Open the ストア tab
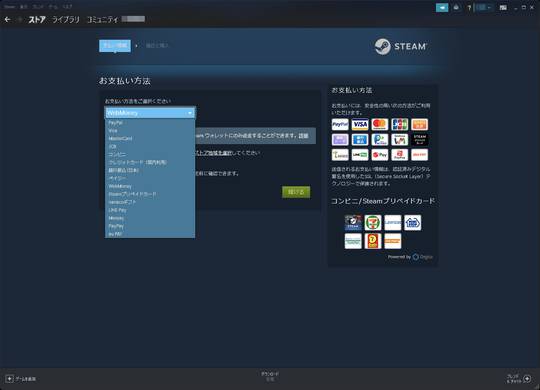540x390 pixels. tap(37, 20)
